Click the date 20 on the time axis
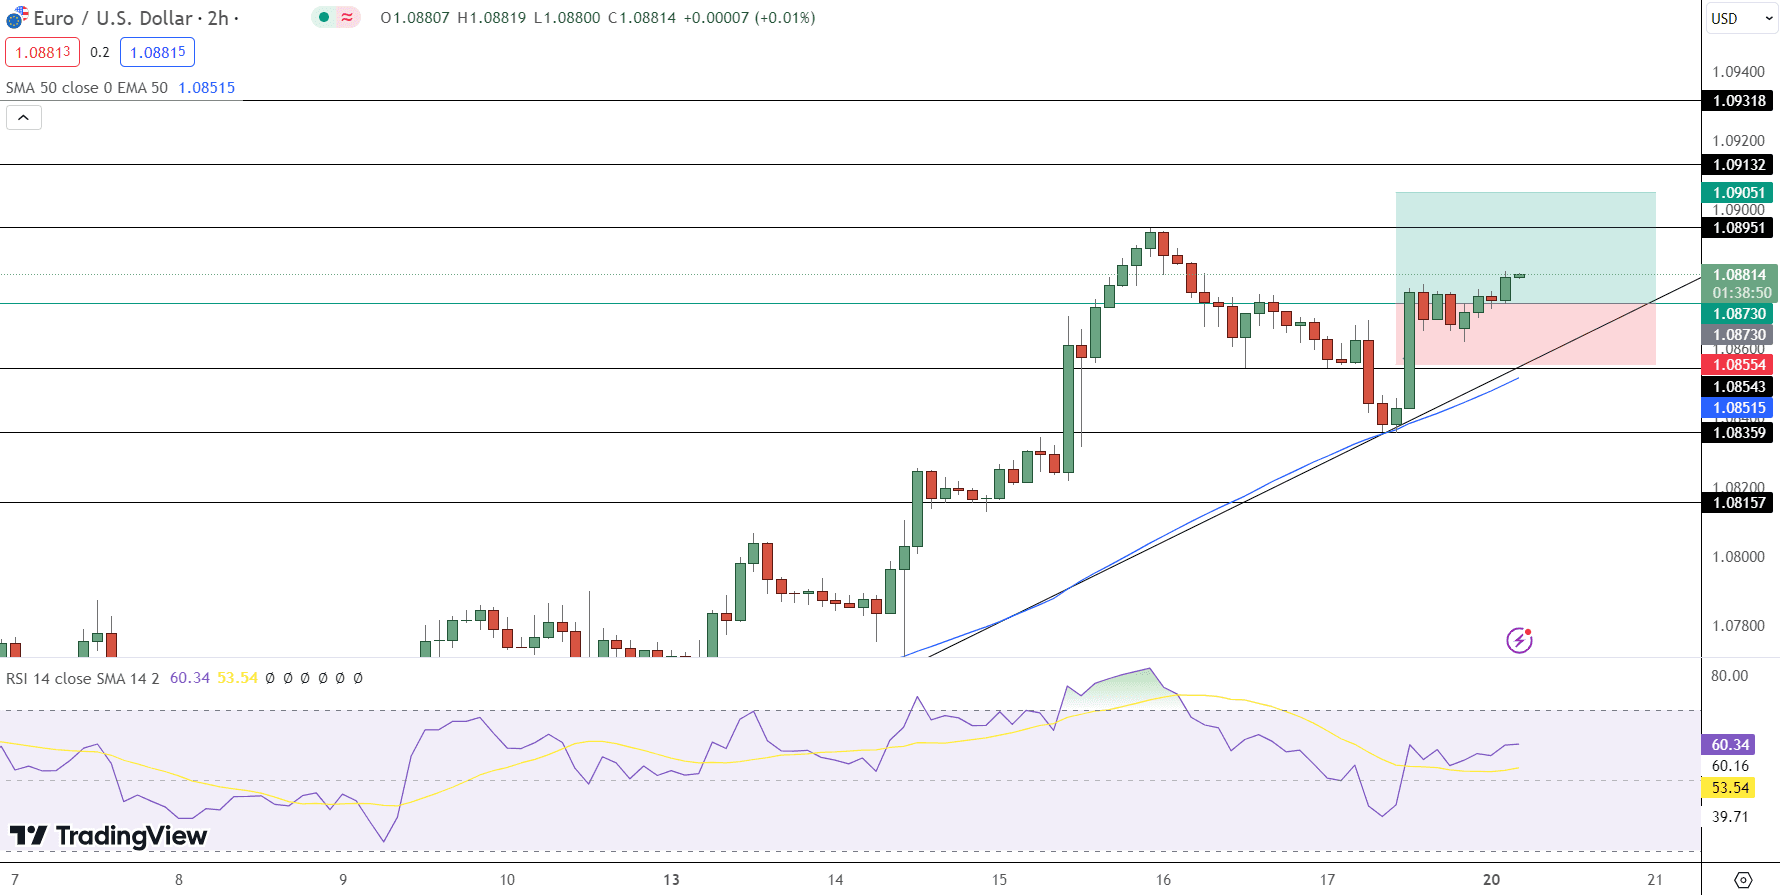Viewport: 1780px width, 895px height. click(x=1491, y=880)
